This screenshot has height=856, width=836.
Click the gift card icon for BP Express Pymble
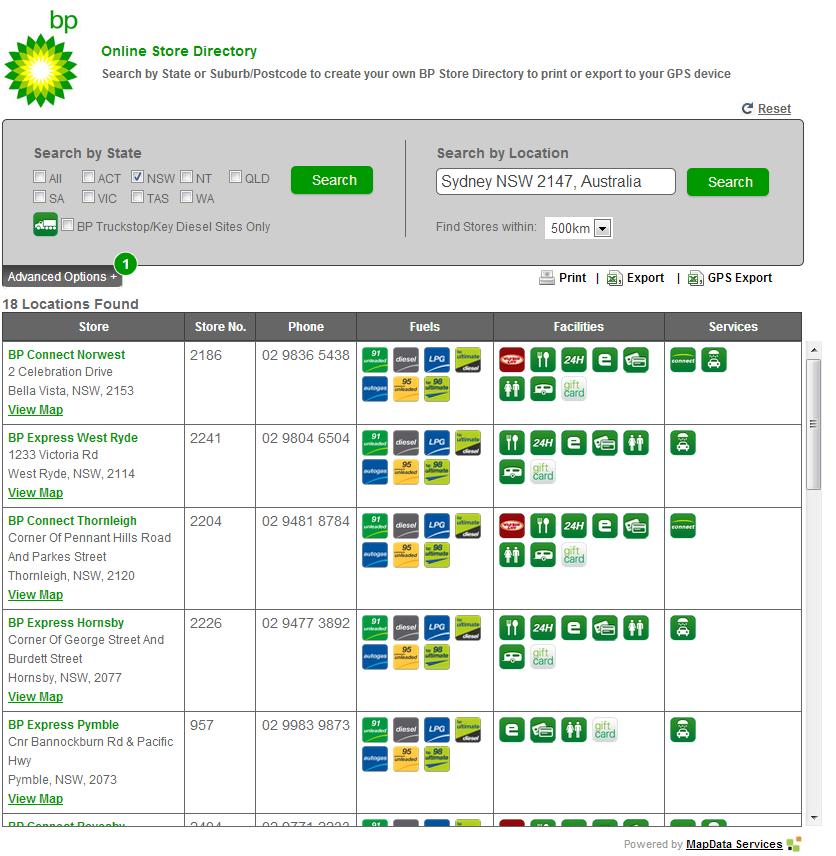pos(604,730)
